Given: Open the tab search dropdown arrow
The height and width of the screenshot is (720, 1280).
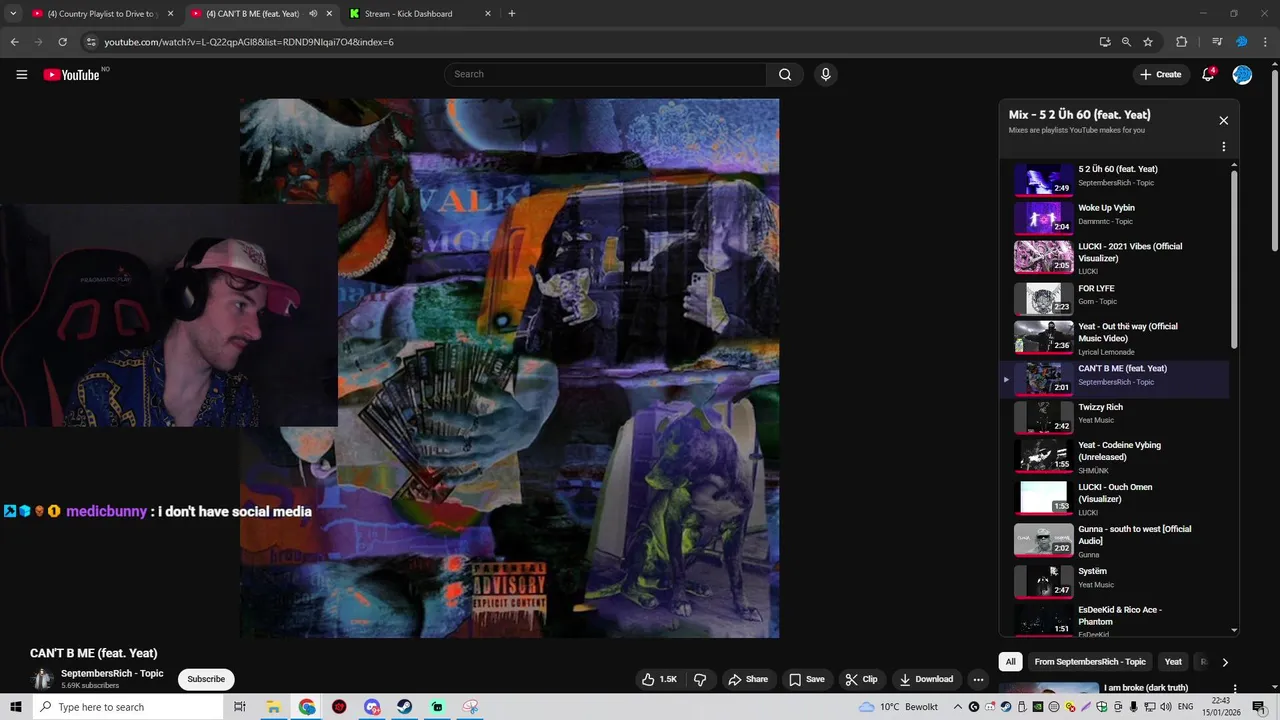Looking at the screenshot, I should (x=13, y=14).
